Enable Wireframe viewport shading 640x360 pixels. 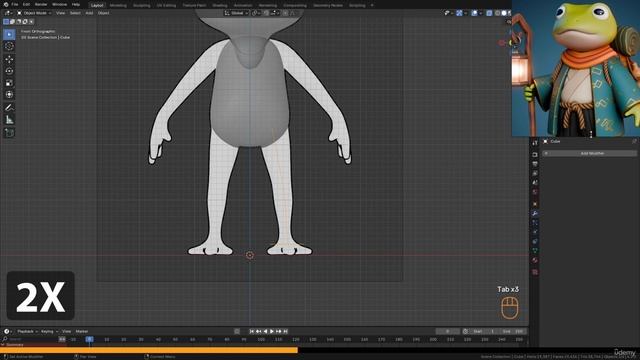(x=497, y=13)
